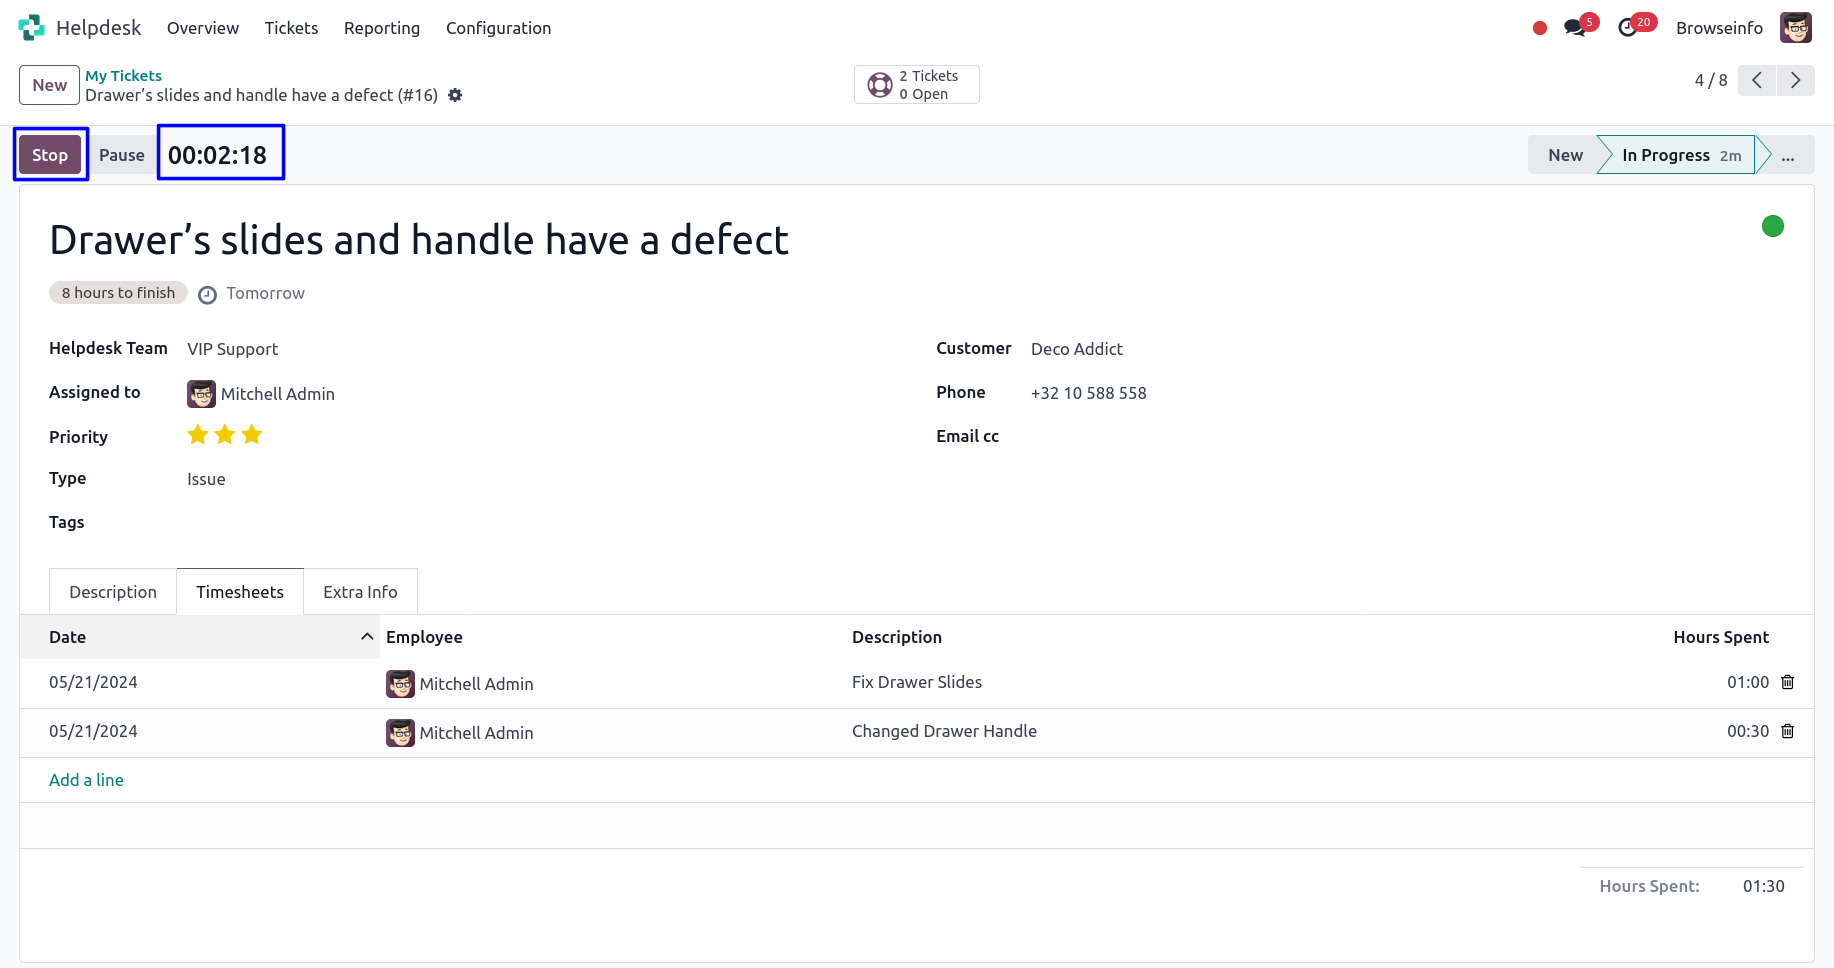Screen dimensions: 1834x968
Task: Open the ticket settings gear menu
Action: (455, 95)
